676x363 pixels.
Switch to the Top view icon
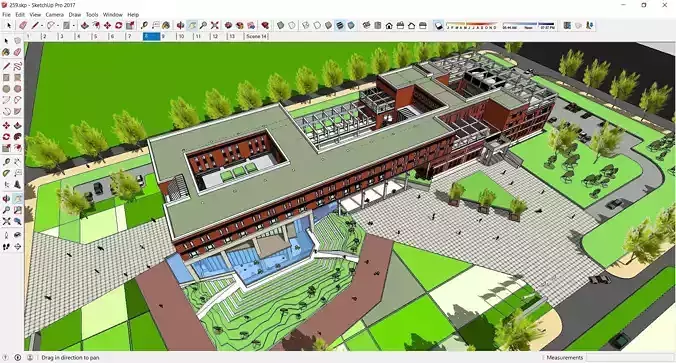tap(378, 25)
